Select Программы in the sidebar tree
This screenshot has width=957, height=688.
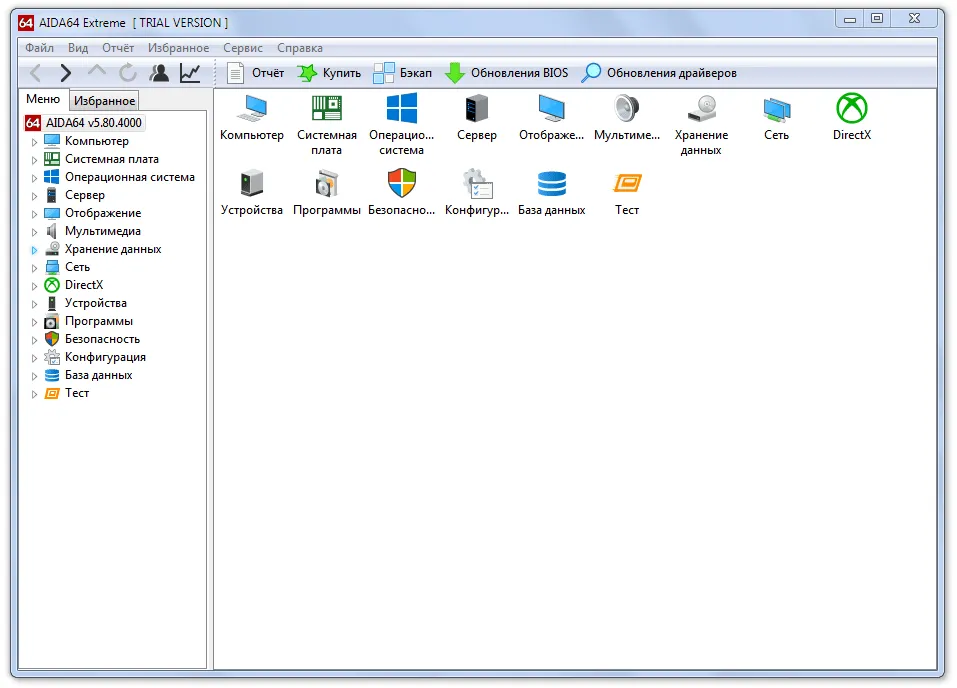pyautogui.click(x=98, y=321)
